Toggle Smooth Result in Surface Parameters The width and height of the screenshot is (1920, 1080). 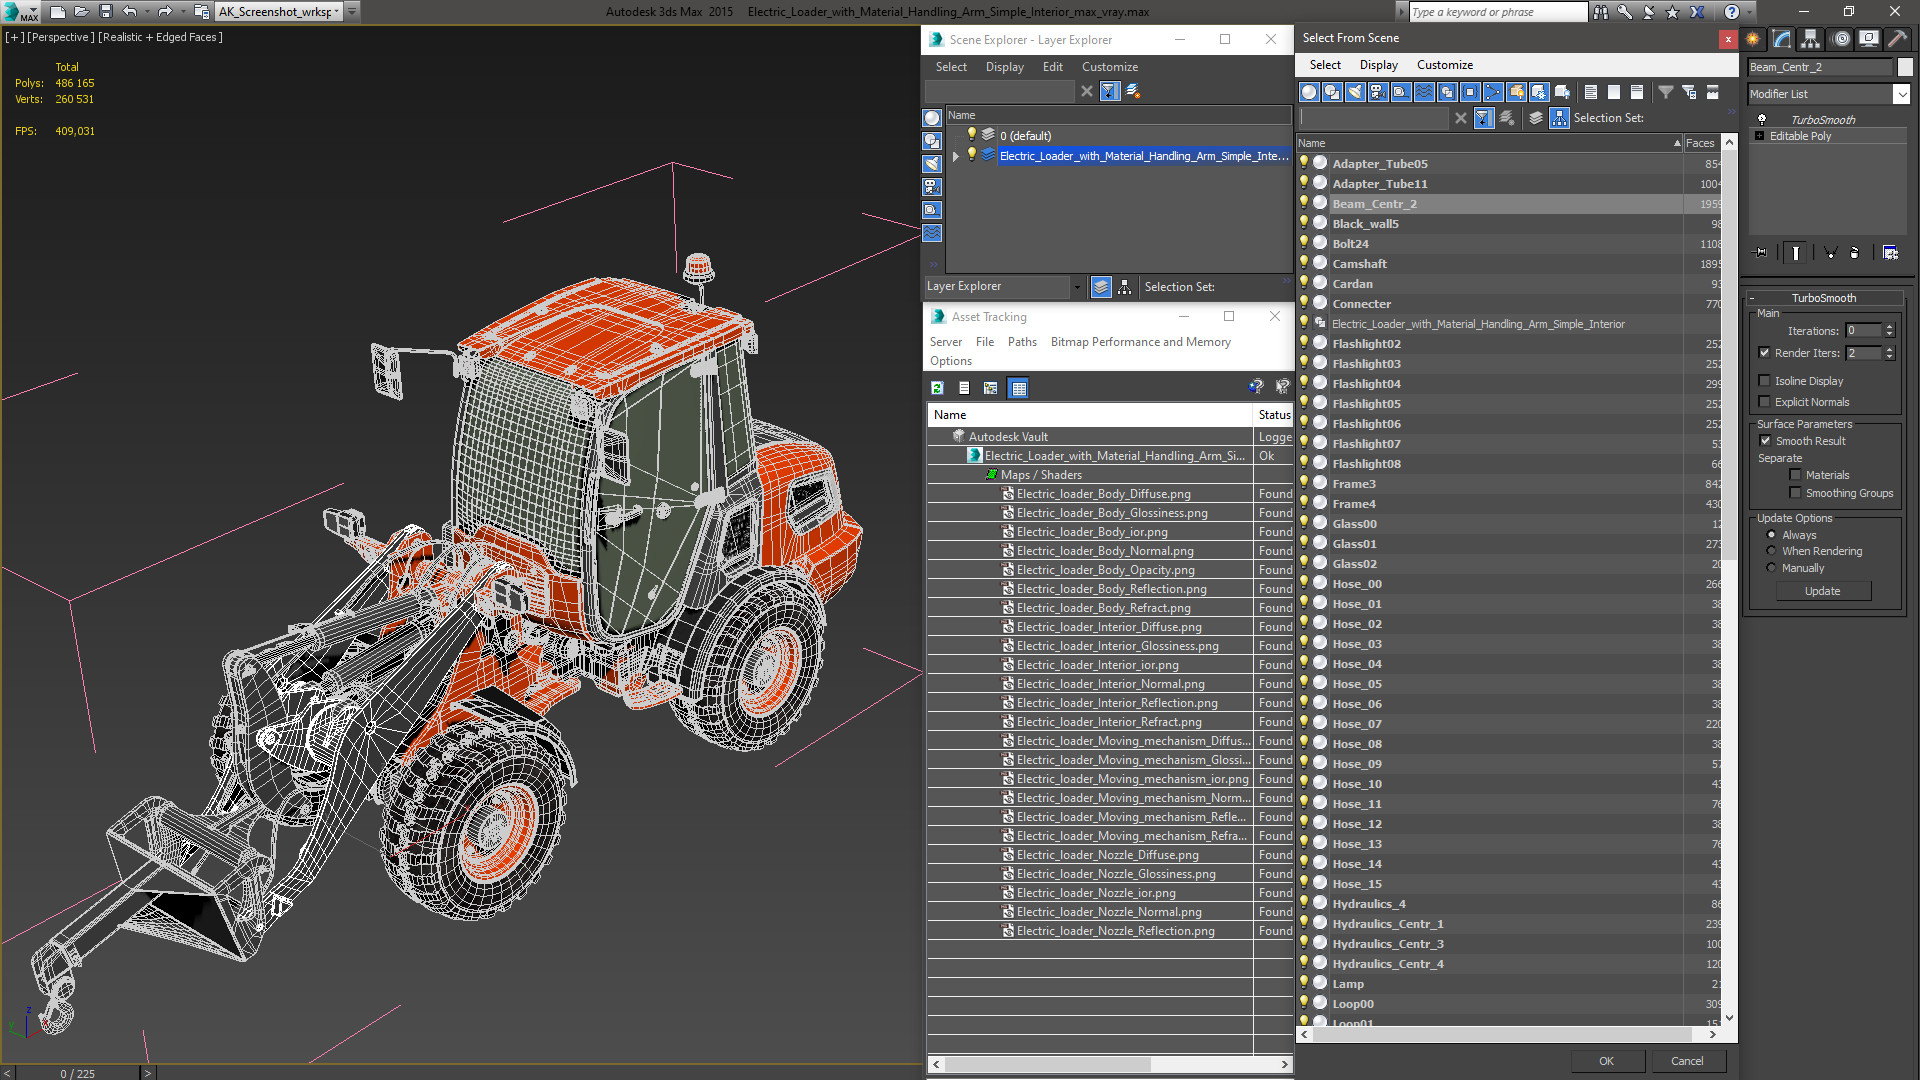1766,440
